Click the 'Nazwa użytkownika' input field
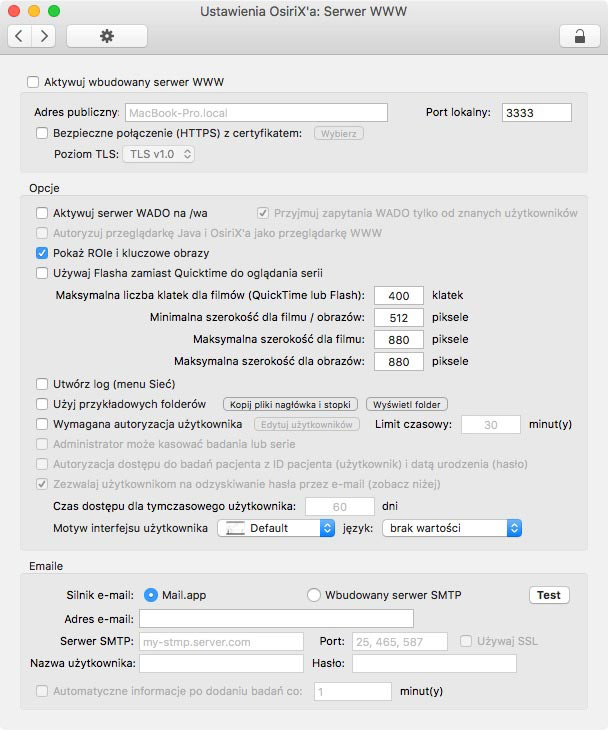Viewport: 608px width, 730px height. pyautogui.click(x=222, y=663)
